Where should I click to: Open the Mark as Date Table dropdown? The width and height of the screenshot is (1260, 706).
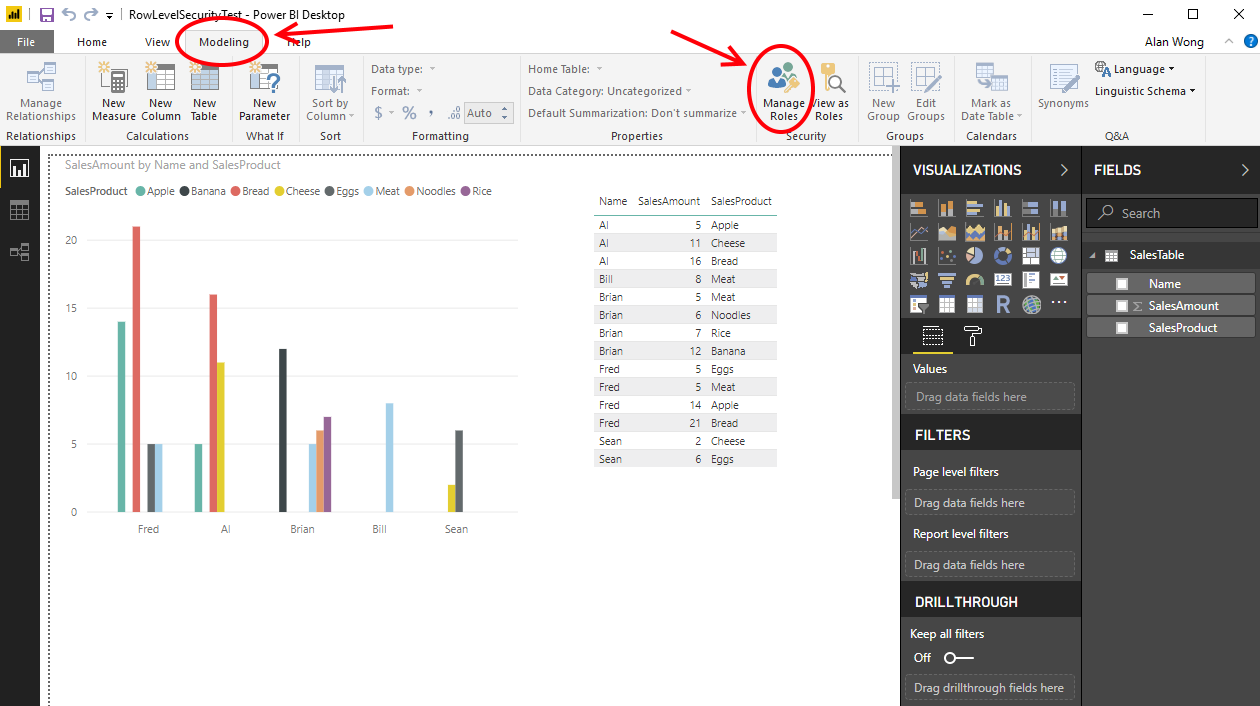pyautogui.click(x=990, y=91)
